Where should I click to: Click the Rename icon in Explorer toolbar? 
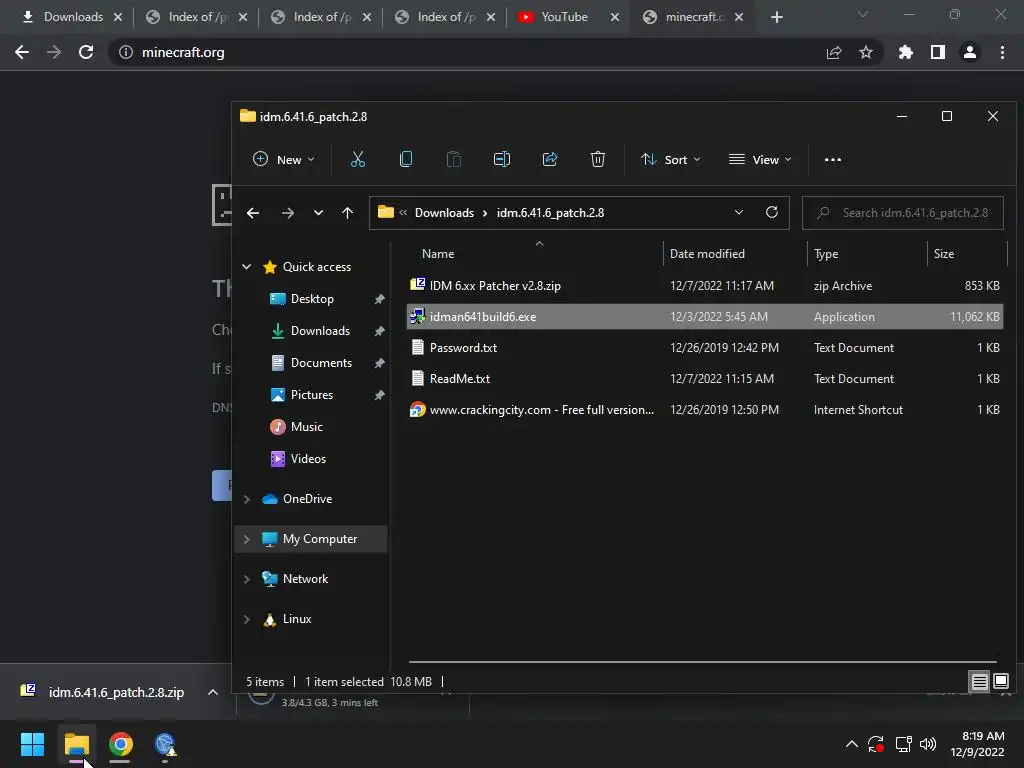pos(502,159)
